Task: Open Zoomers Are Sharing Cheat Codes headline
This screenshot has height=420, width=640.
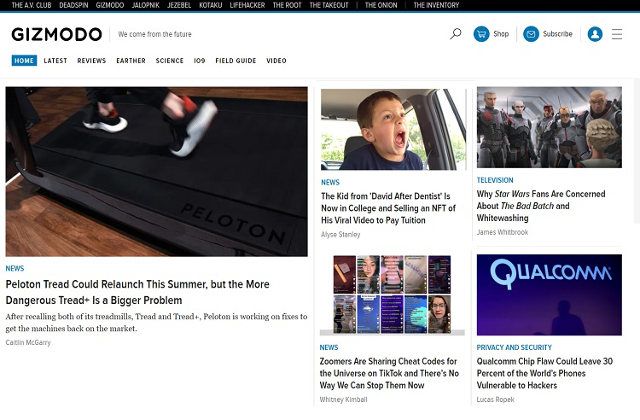Action: point(389,373)
